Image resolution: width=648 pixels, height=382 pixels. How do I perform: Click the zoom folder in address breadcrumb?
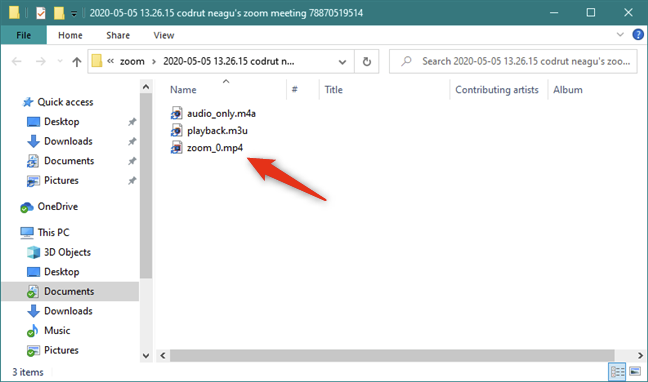132,62
